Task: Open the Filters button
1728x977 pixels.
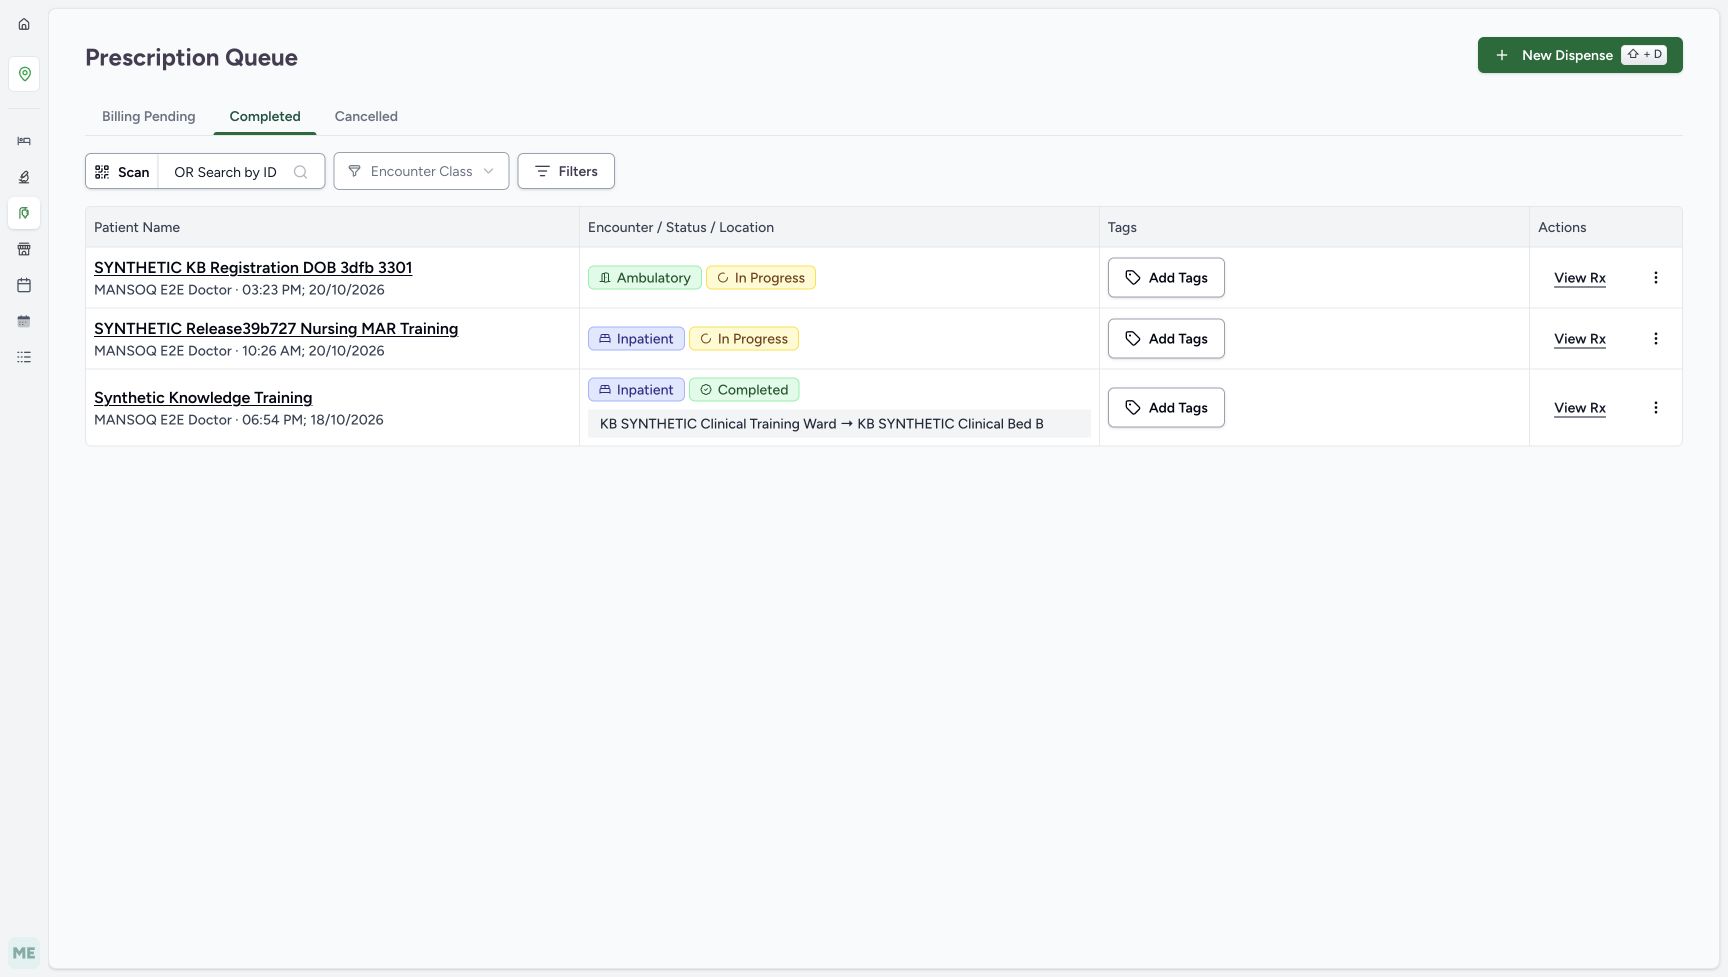Action: 566,171
